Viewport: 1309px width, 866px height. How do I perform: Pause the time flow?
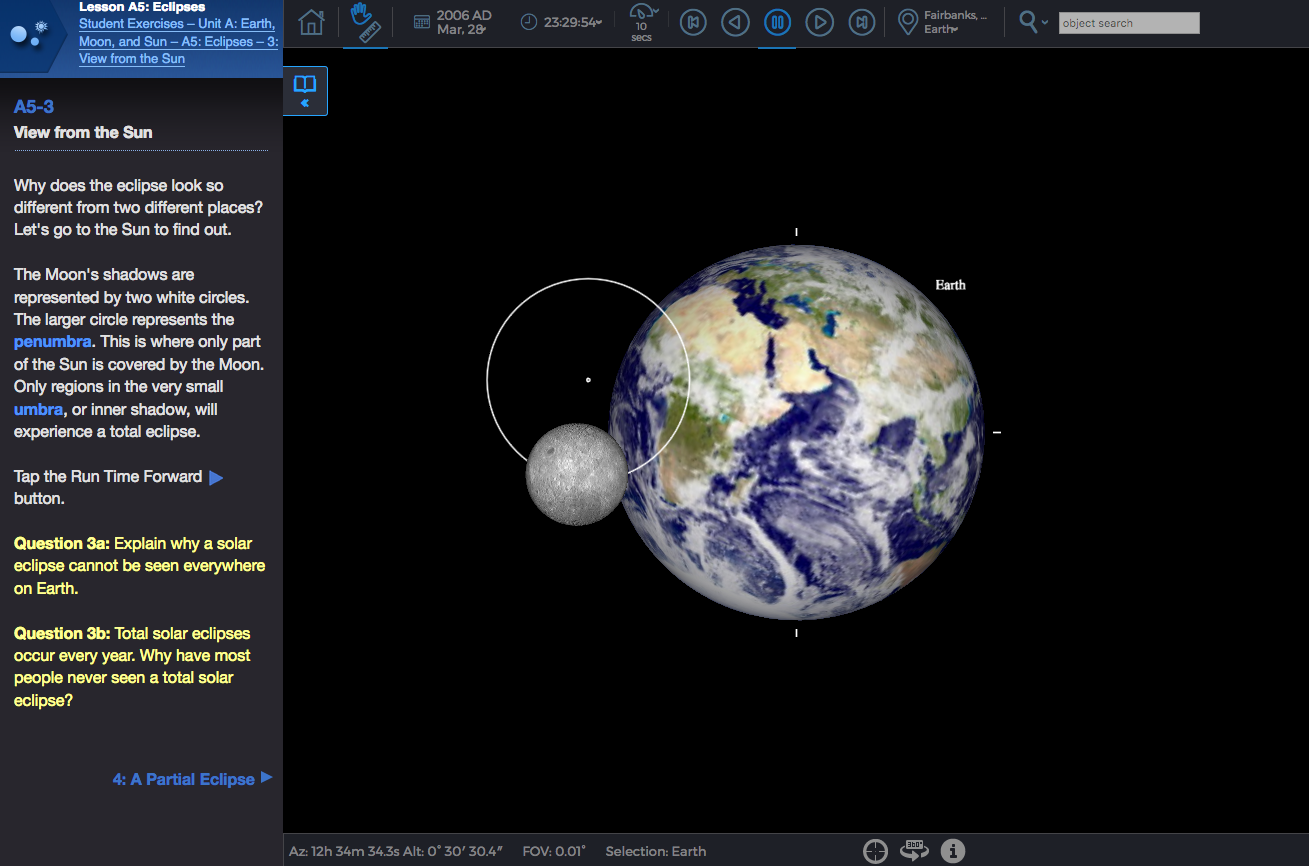coord(777,22)
